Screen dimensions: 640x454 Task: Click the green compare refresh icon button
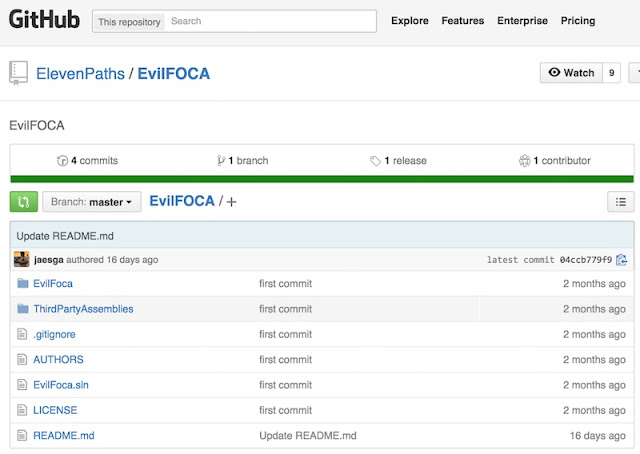click(x=23, y=202)
